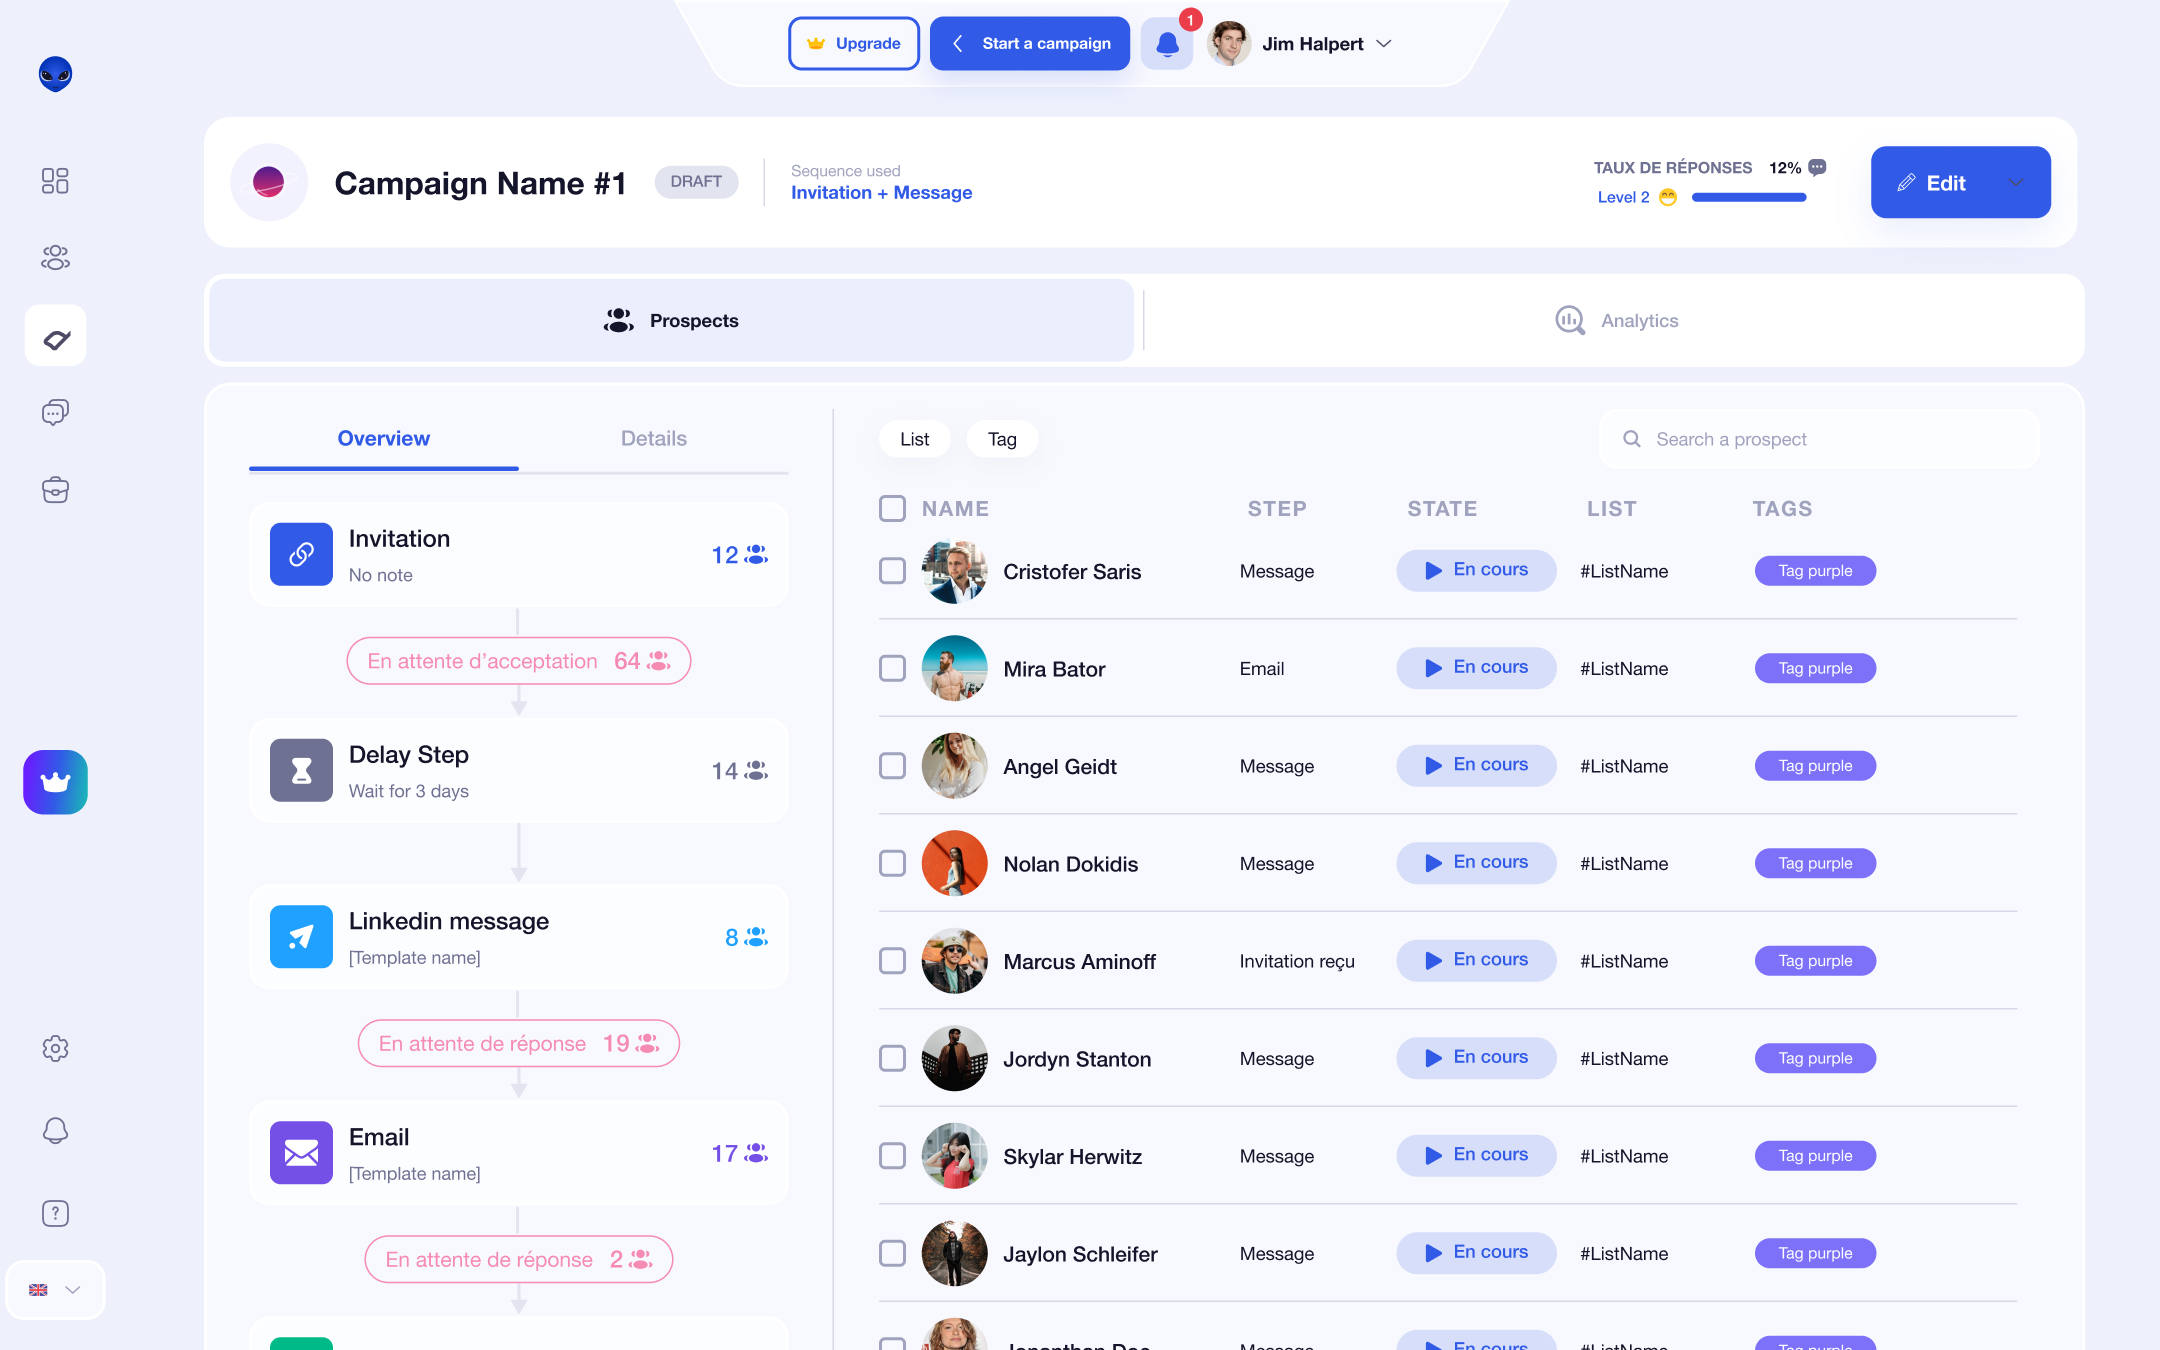Click the briefcase icon in sidebar
This screenshot has width=2160, height=1350.
(55, 490)
